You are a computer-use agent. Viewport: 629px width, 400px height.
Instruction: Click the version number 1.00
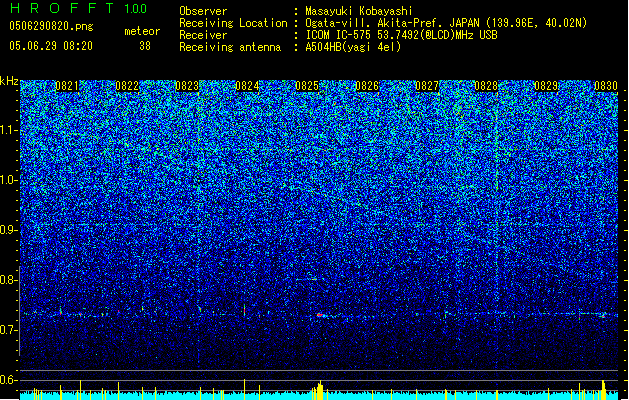(x=135, y=9)
